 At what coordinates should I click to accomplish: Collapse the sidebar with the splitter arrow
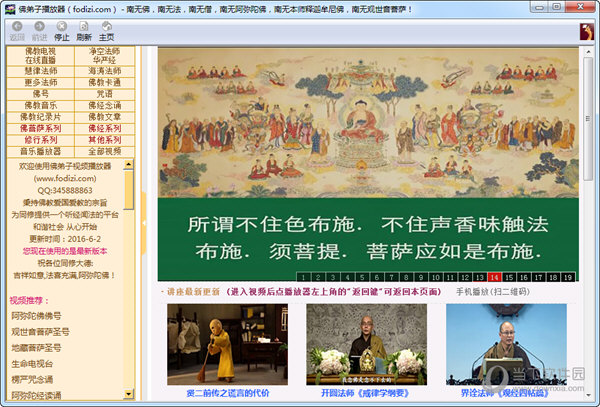(144, 223)
